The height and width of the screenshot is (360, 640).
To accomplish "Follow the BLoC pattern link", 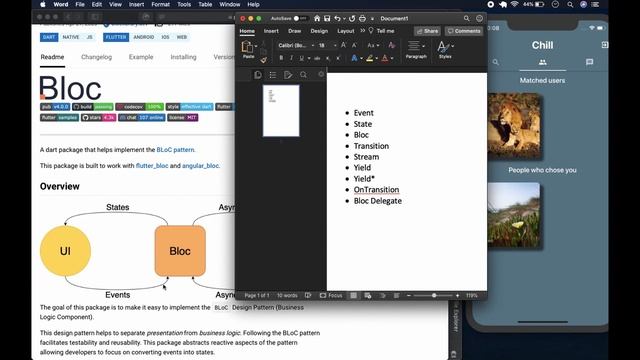I will click(x=175, y=150).
